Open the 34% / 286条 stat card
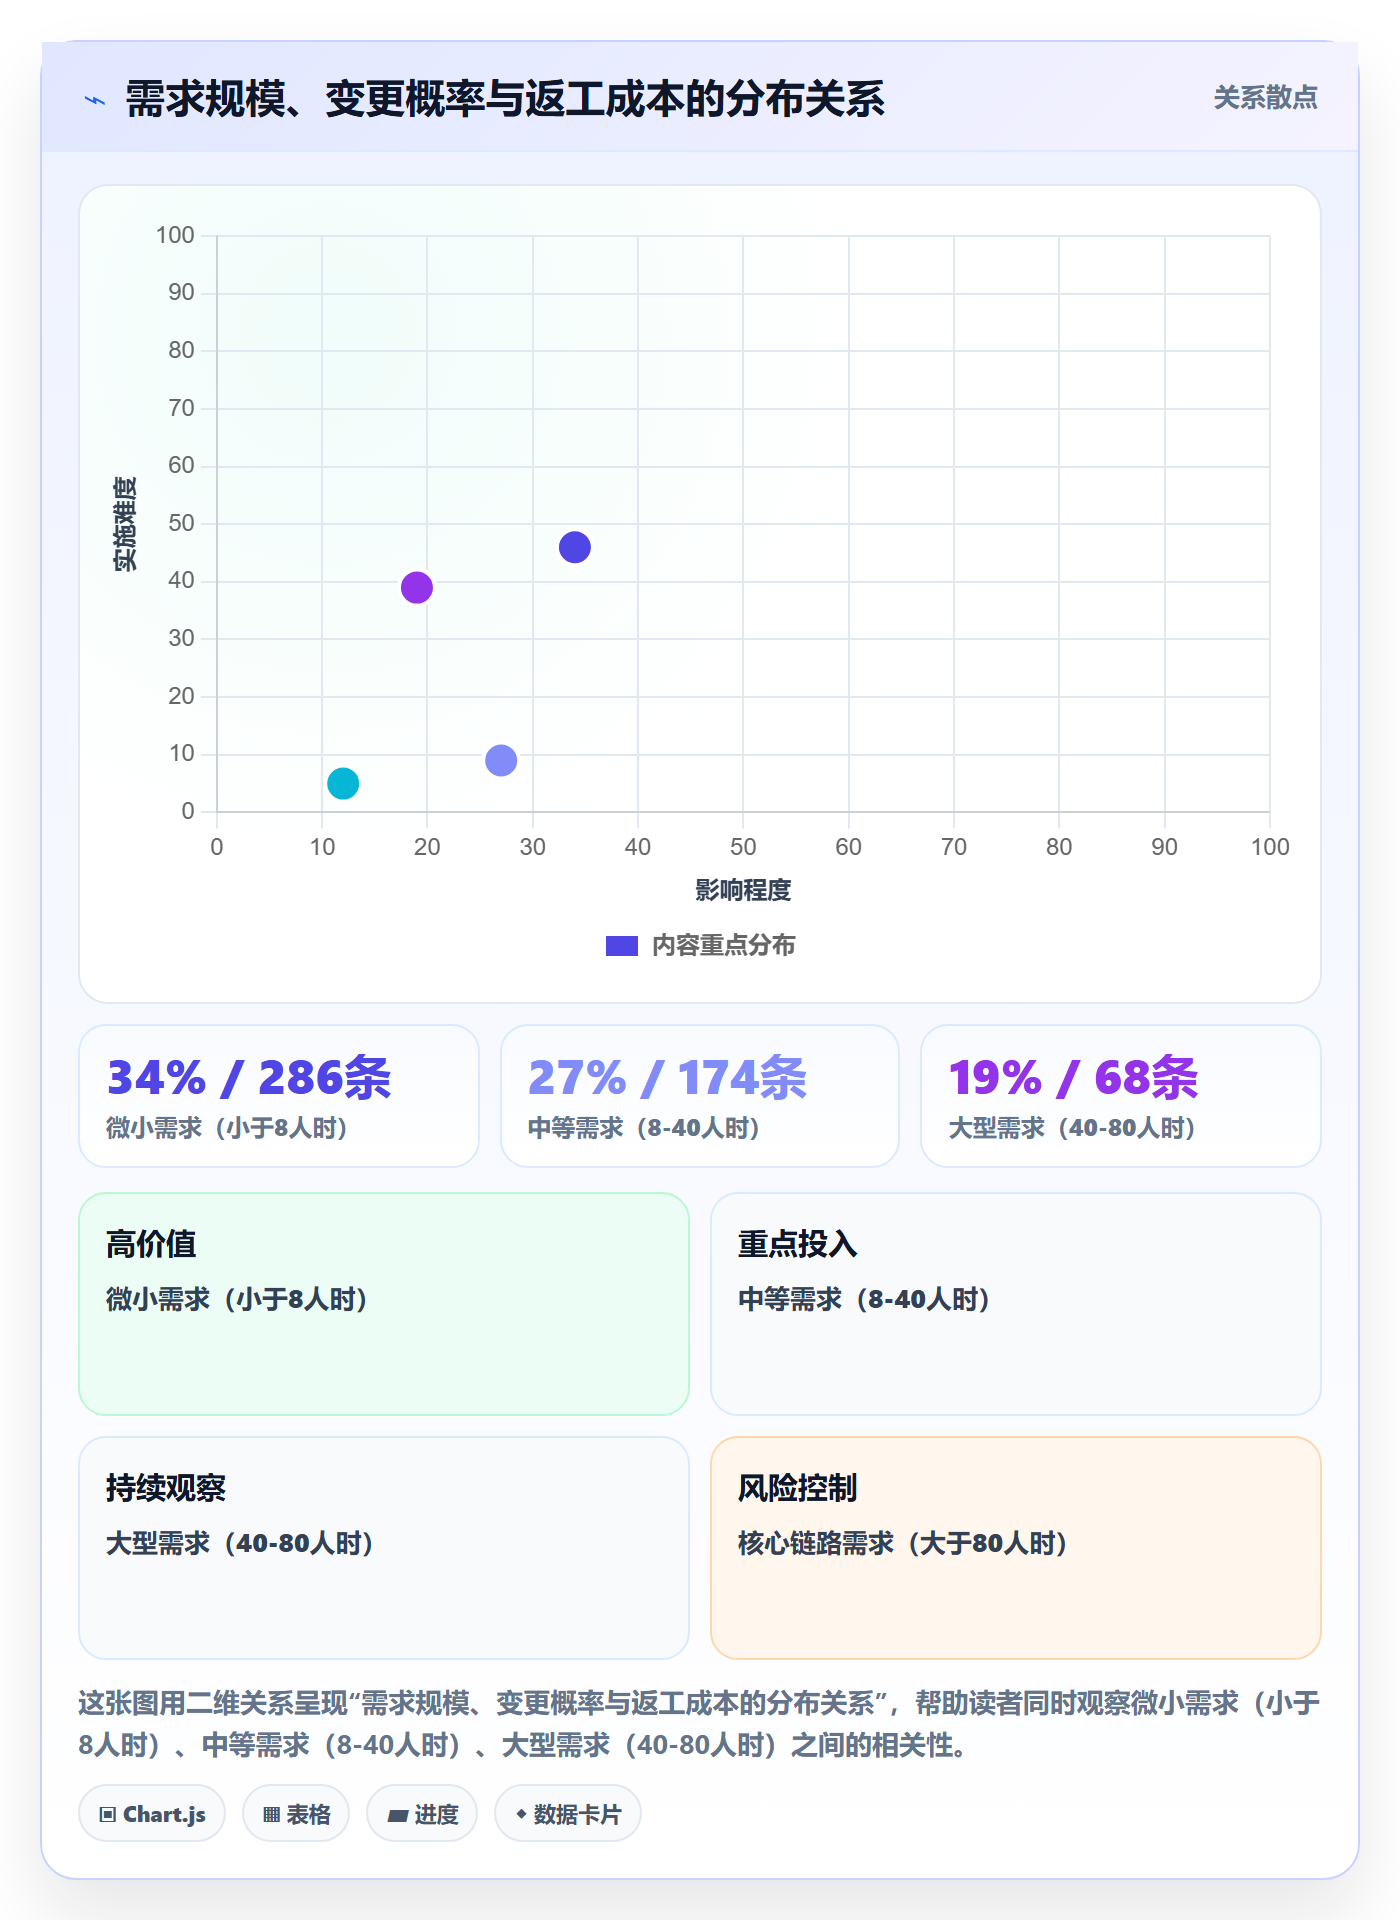The image size is (1400, 1920). (x=279, y=1096)
